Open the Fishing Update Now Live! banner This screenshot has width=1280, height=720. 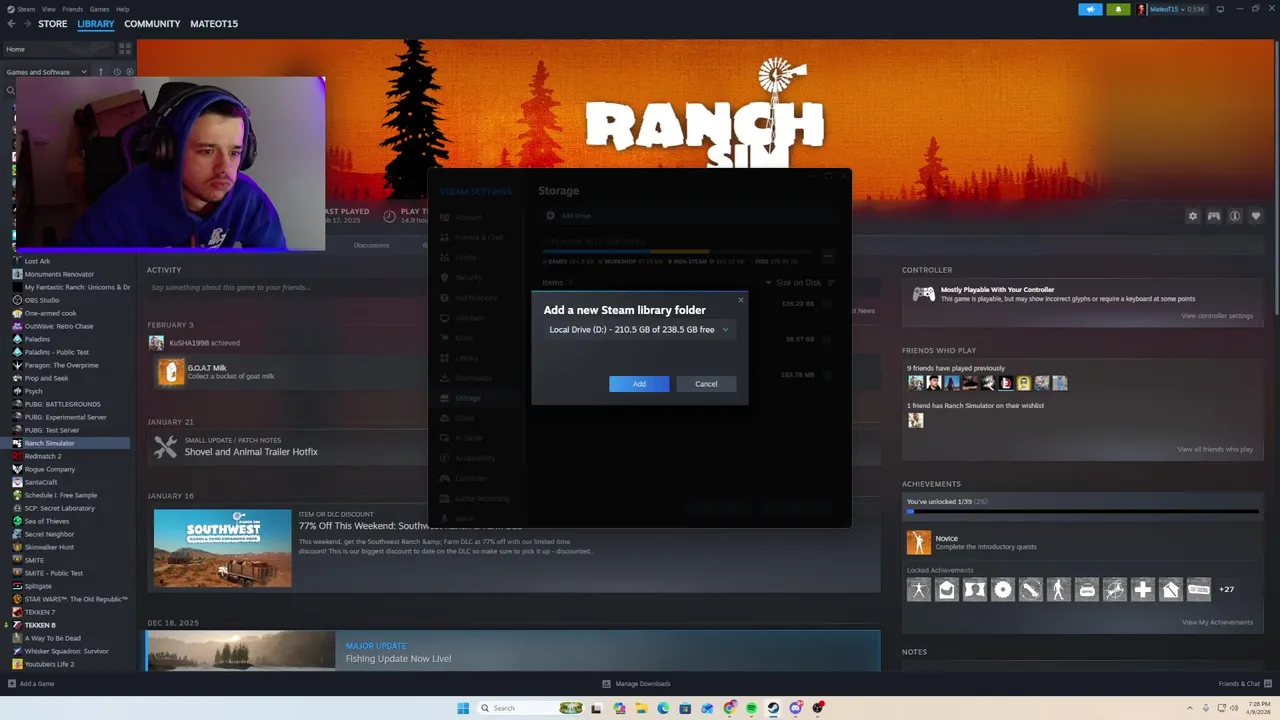coord(513,651)
